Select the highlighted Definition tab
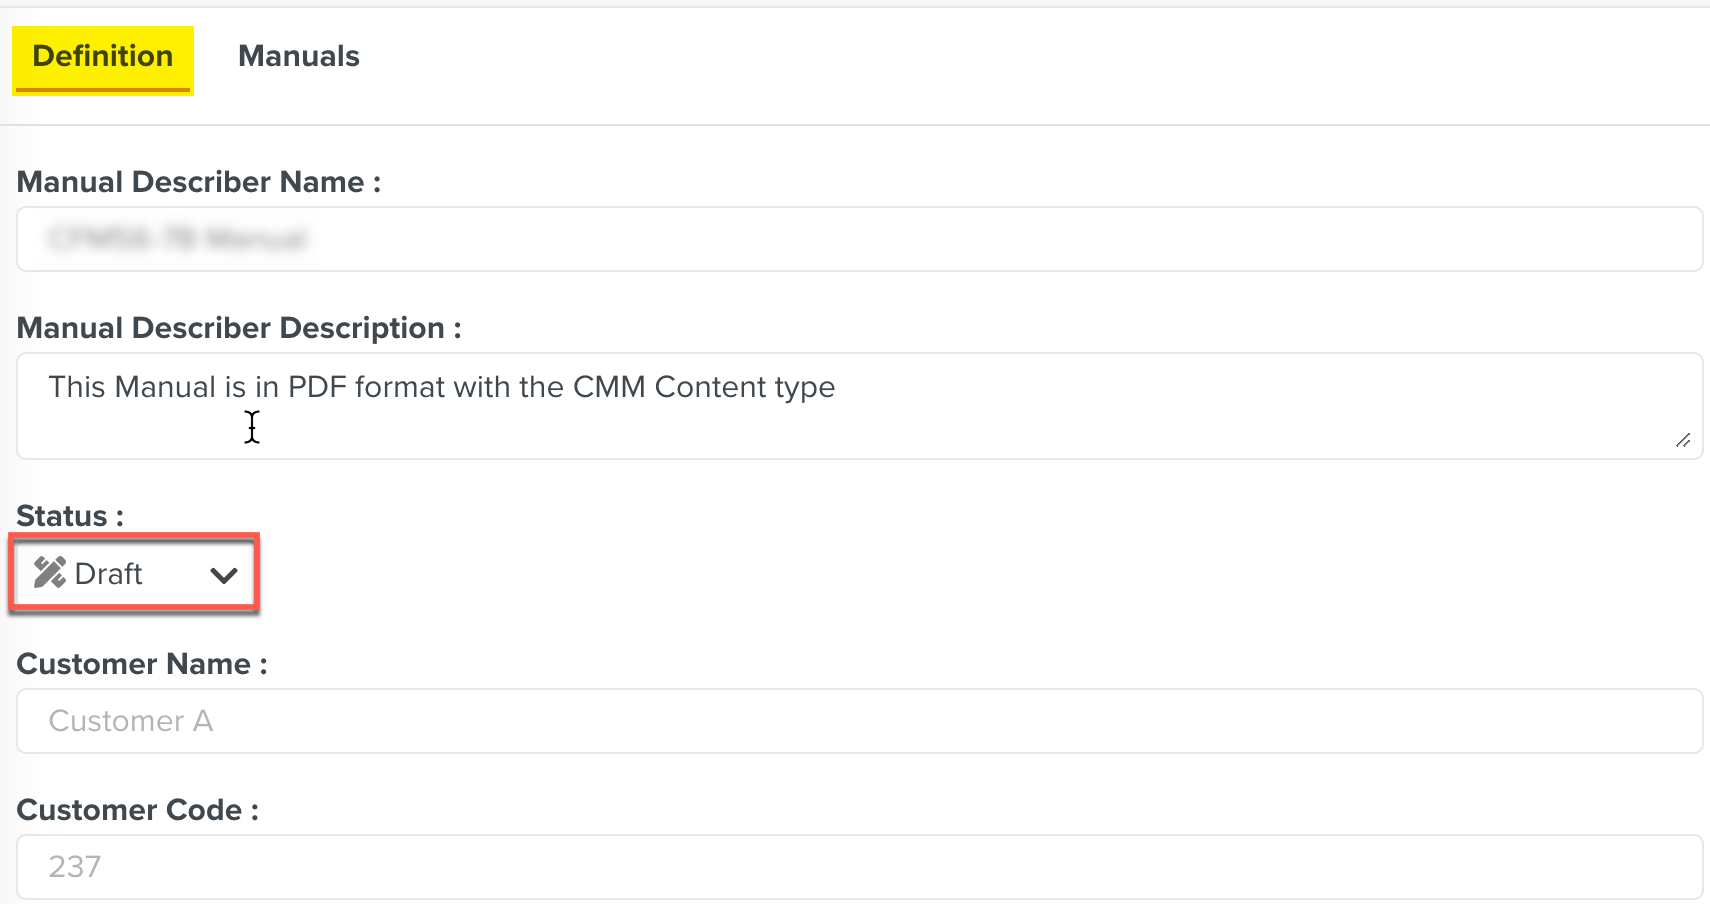The width and height of the screenshot is (1710, 904). 103,60
